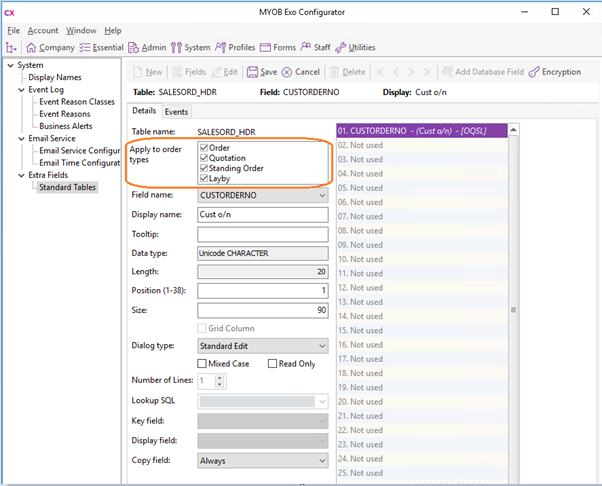Image resolution: width=602 pixels, height=486 pixels.
Task: Go to last record arrow
Action: [x=427, y=72]
